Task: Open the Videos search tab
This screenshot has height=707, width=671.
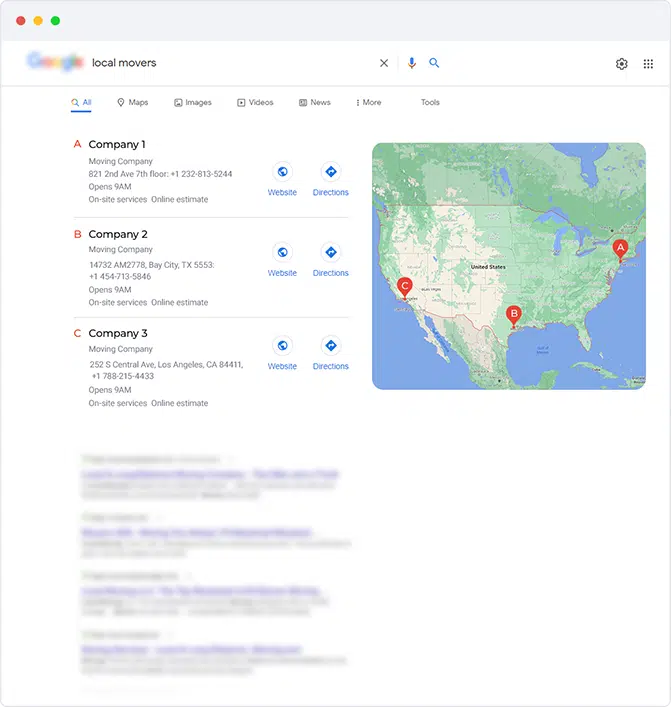Action: coord(255,103)
